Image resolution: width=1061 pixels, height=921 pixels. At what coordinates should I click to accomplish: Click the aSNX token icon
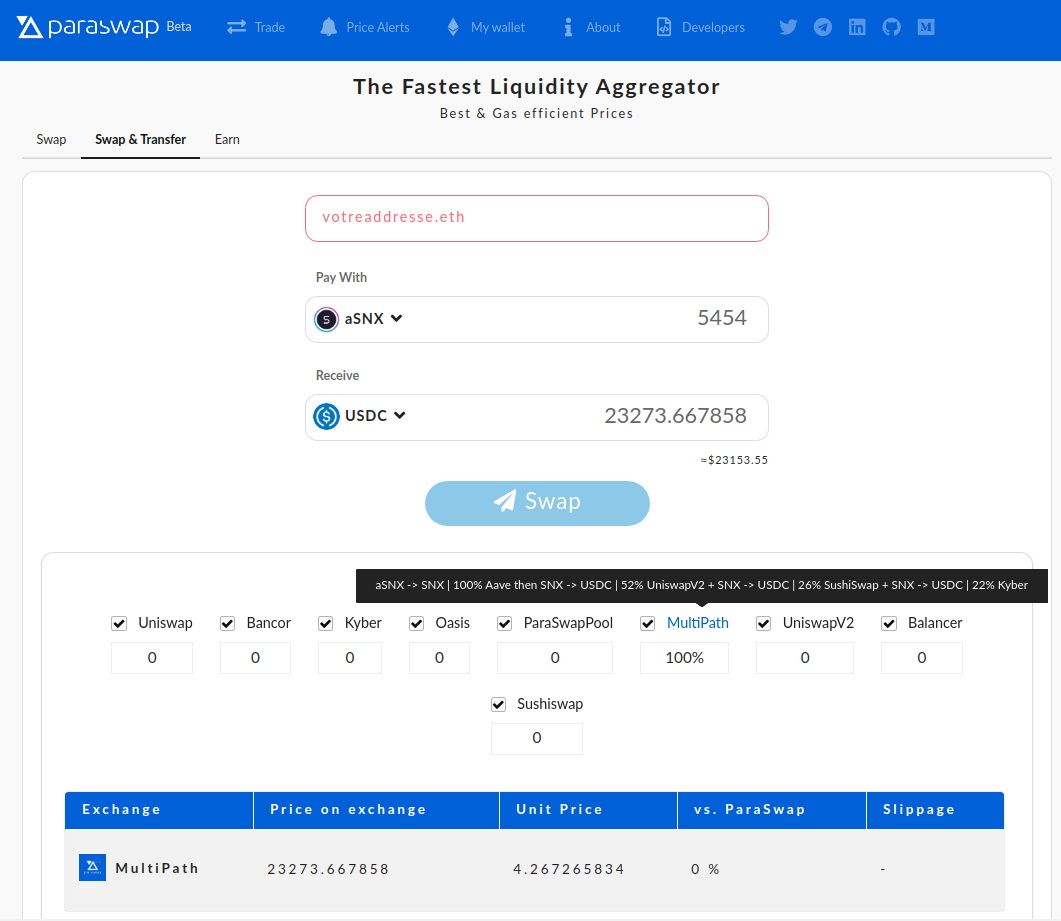(x=326, y=319)
